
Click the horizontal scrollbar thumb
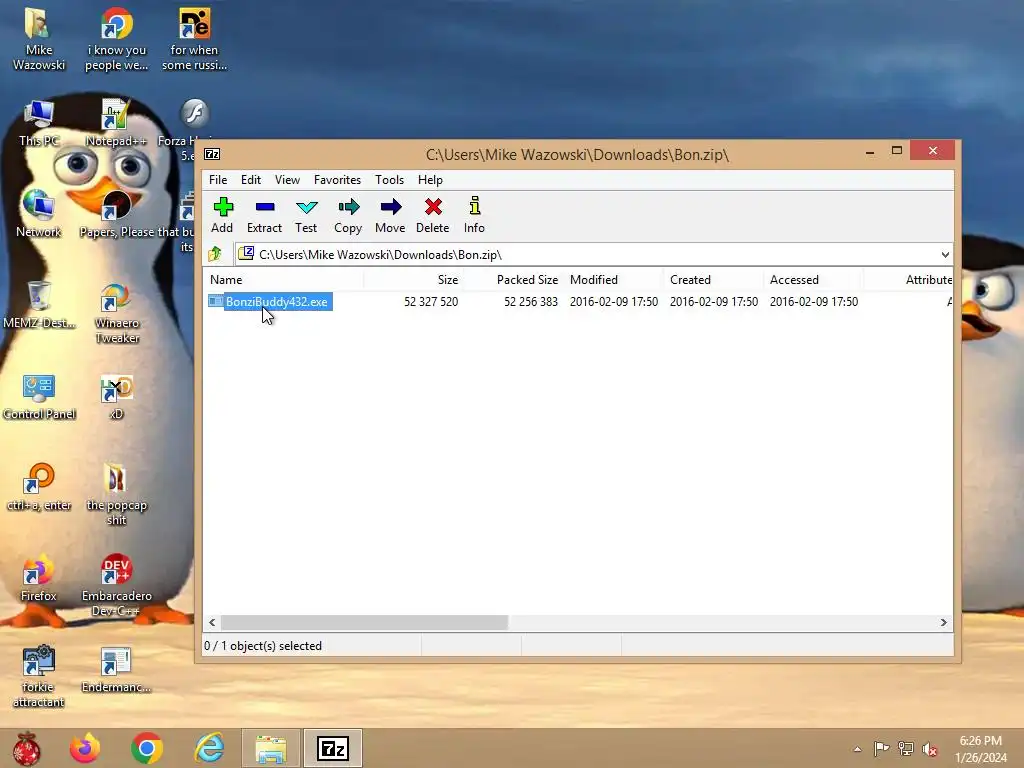click(x=364, y=622)
